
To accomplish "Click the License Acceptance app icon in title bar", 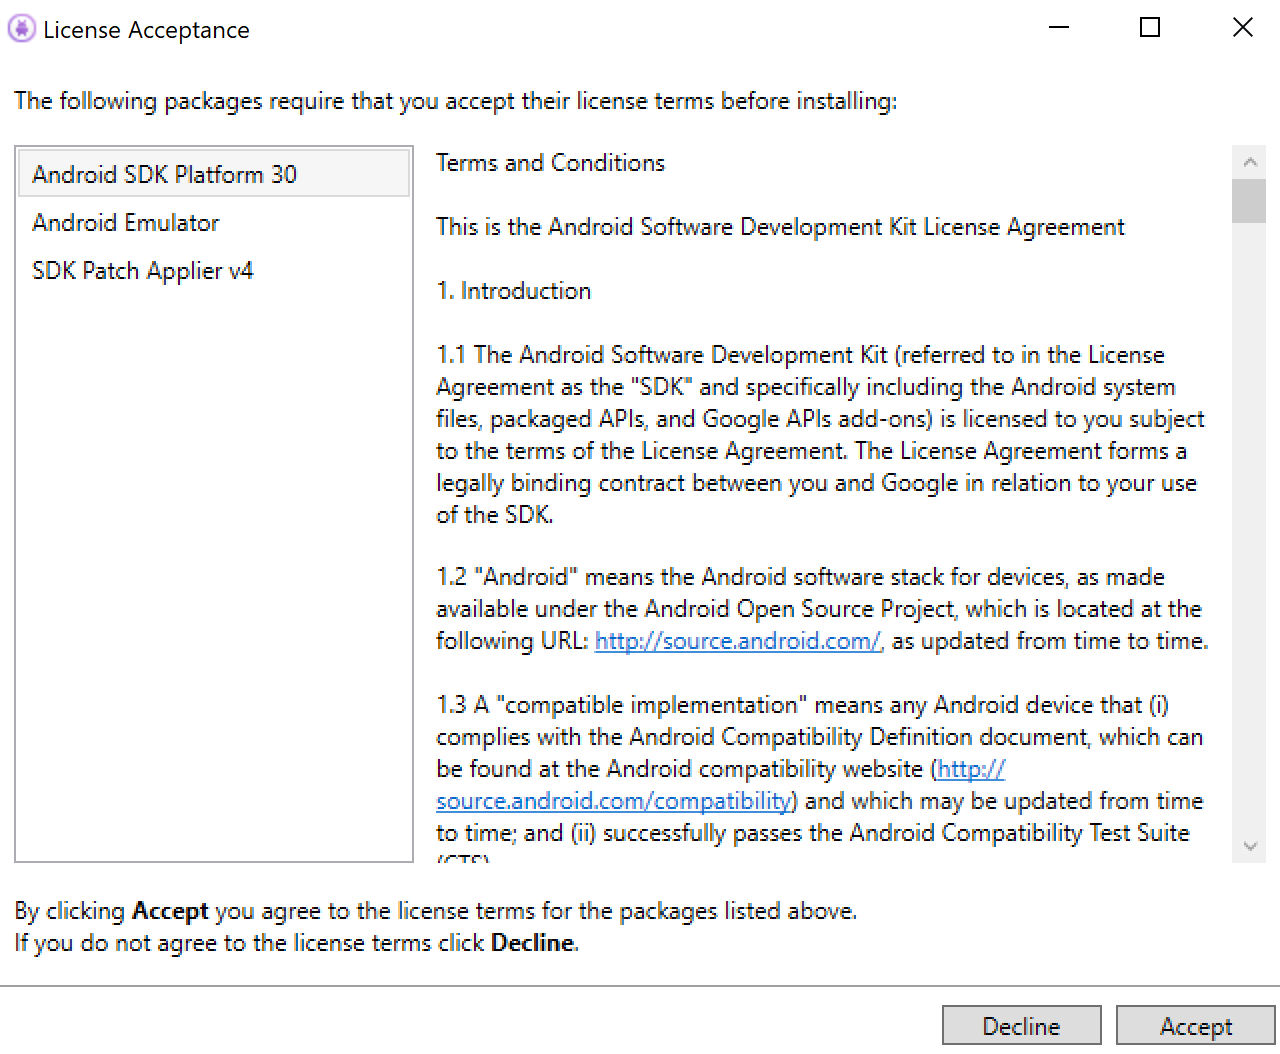I will (21, 28).
